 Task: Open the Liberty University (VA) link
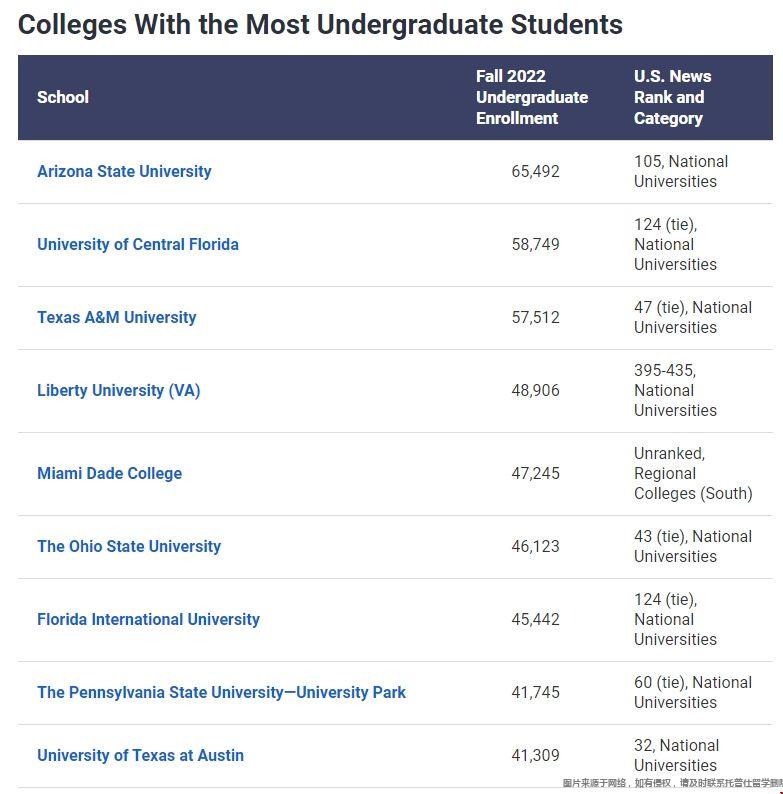point(119,390)
